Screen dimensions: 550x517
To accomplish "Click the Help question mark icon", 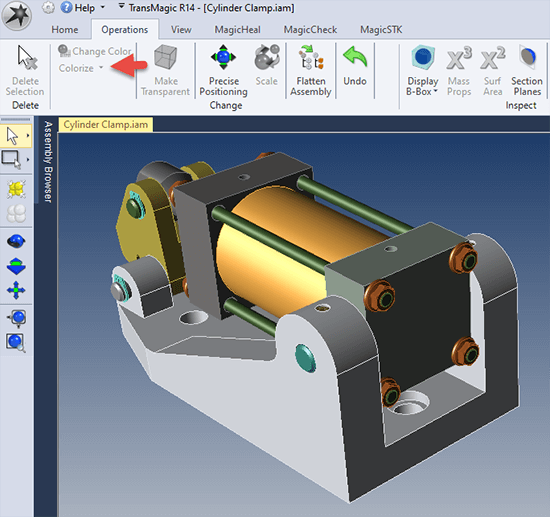I will 66,7.
